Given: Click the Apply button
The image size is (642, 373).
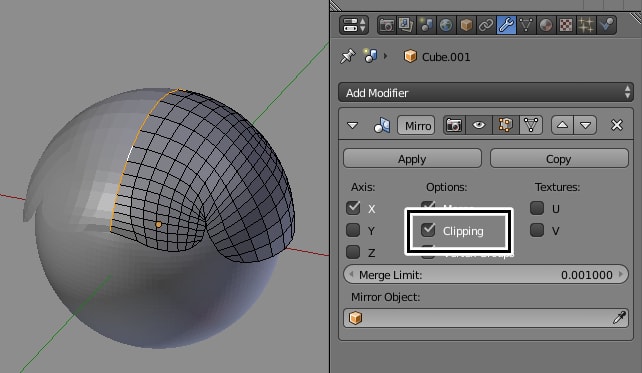Looking at the screenshot, I should (412, 158).
